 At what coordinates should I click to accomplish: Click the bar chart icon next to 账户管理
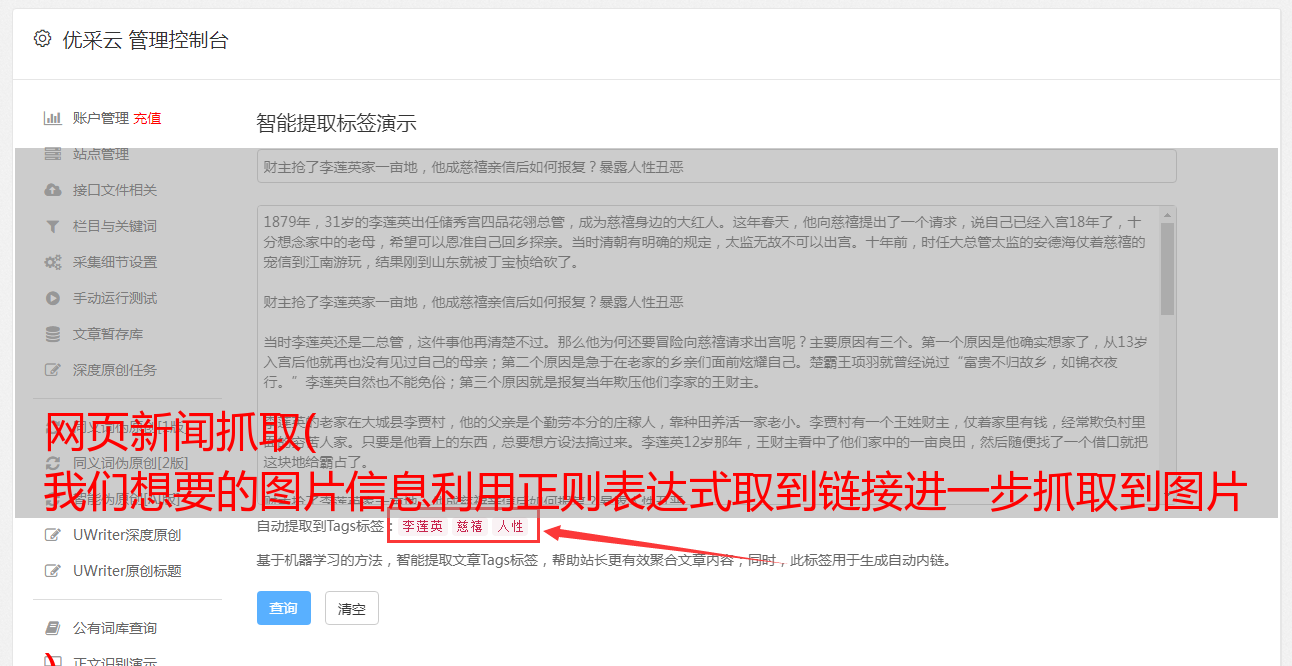pos(52,118)
